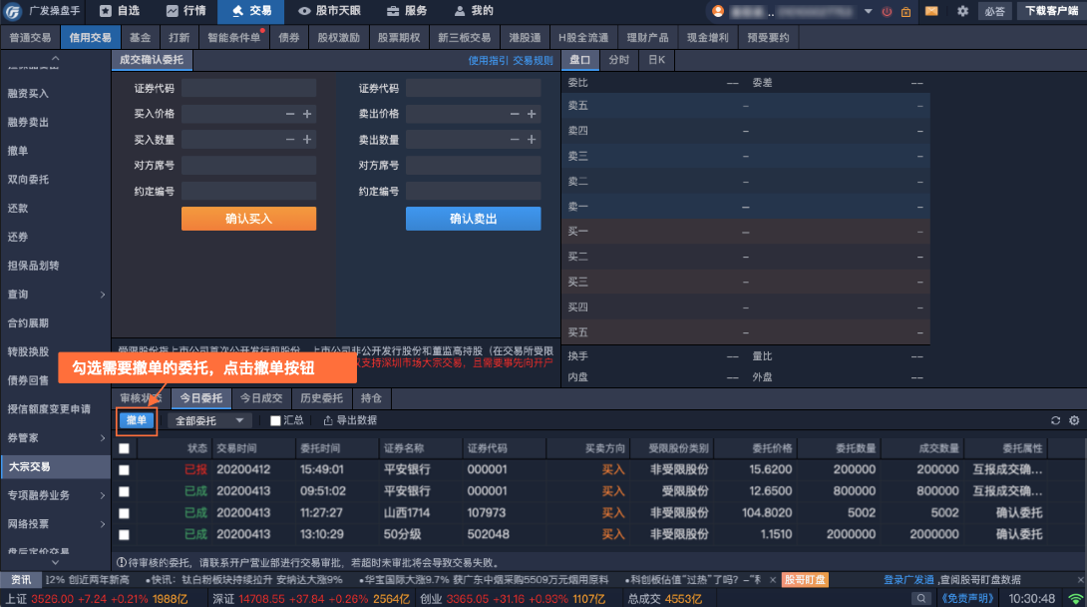The image size is (1087, 608).
Task: Increase 卖出价格 with the plus button
Action: (532, 114)
